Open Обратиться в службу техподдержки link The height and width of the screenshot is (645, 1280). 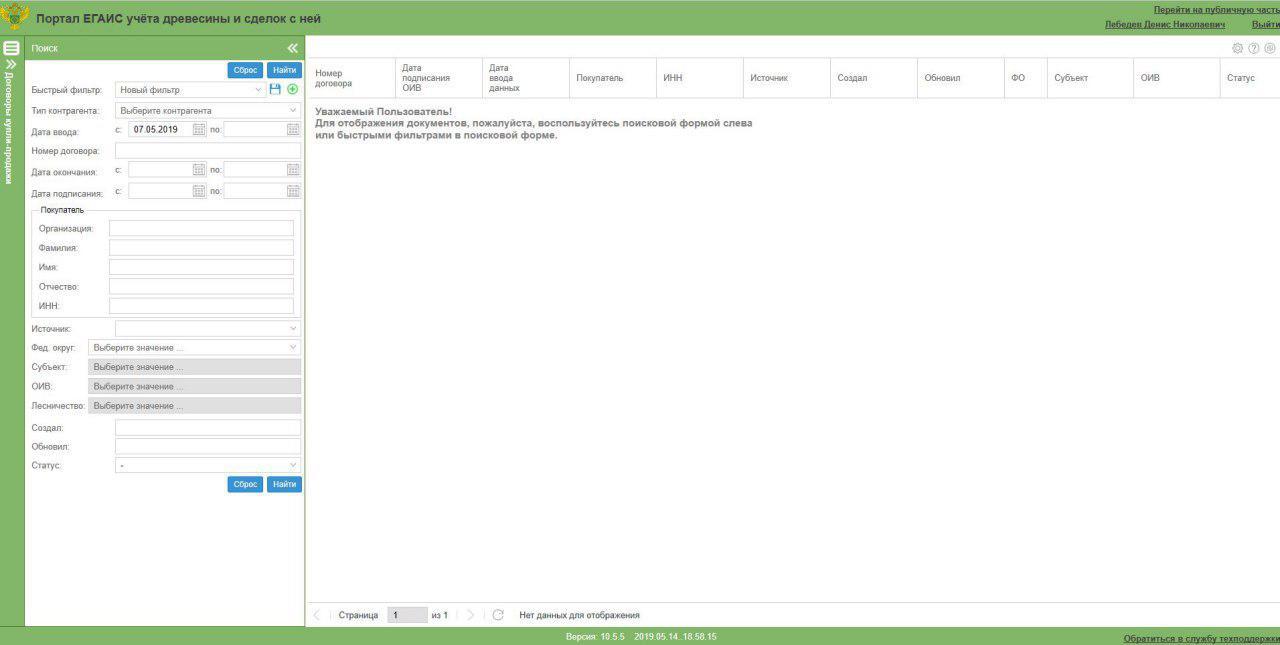(1201, 638)
